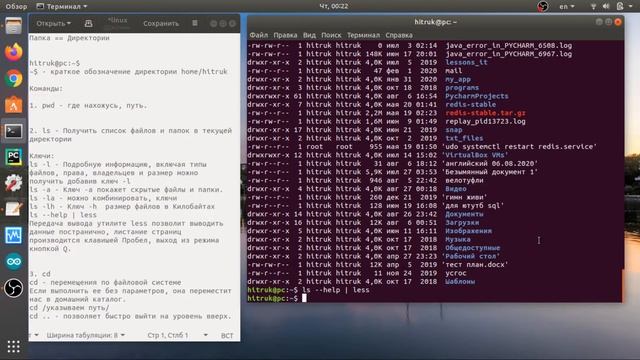Open the Файл menu in terminal
640x360 pixels.
(259, 35)
